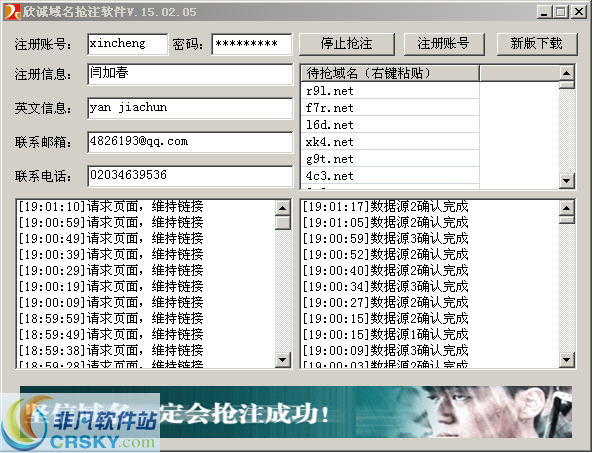Image resolution: width=592 pixels, height=453 pixels.
Task: Click log entry [19:00:09]请求页面，维持链接
Action: (111, 302)
